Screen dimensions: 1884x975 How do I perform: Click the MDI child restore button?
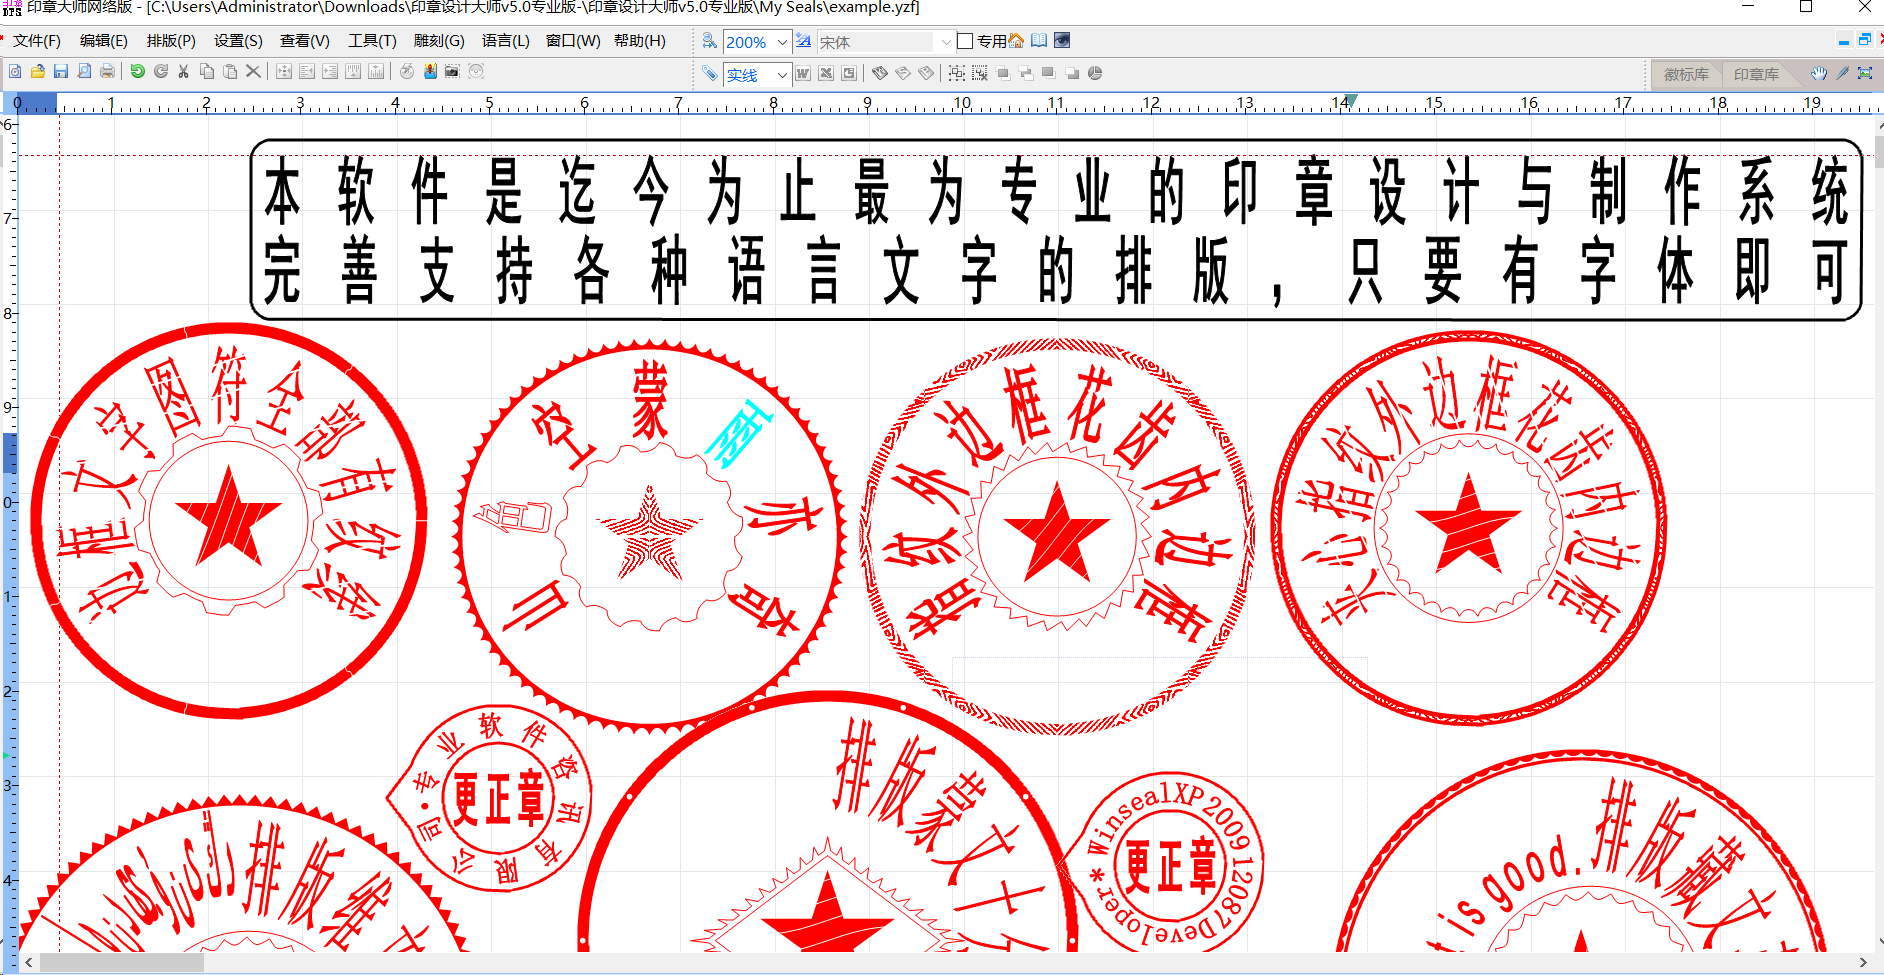pos(1865,41)
